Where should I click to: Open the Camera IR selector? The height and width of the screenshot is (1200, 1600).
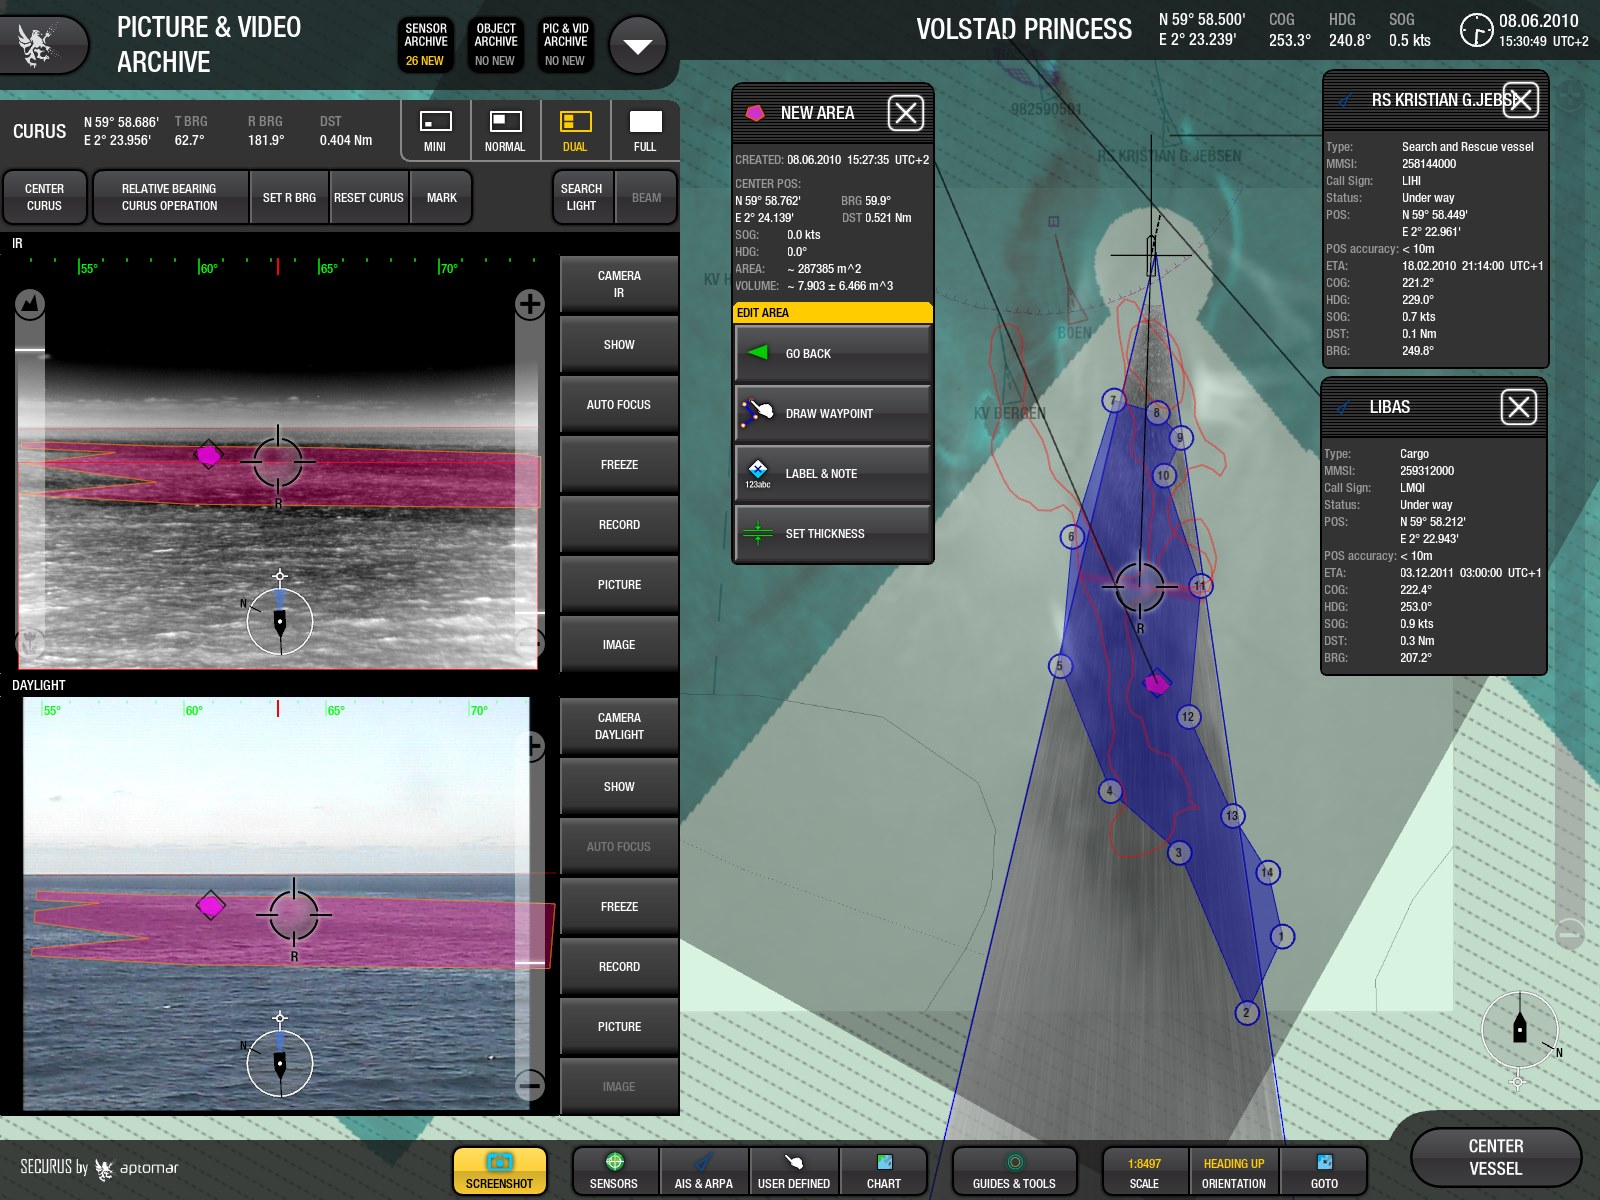(619, 284)
